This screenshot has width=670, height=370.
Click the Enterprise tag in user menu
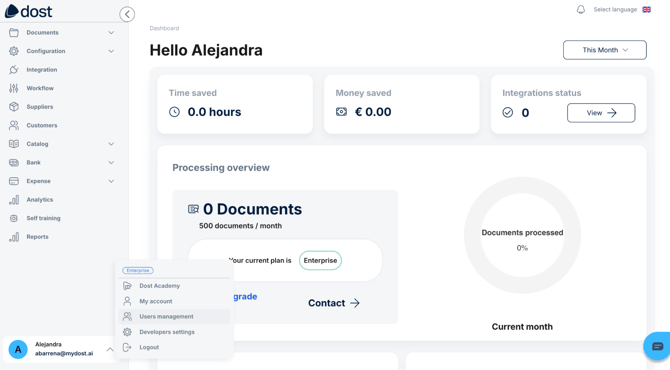tap(138, 270)
